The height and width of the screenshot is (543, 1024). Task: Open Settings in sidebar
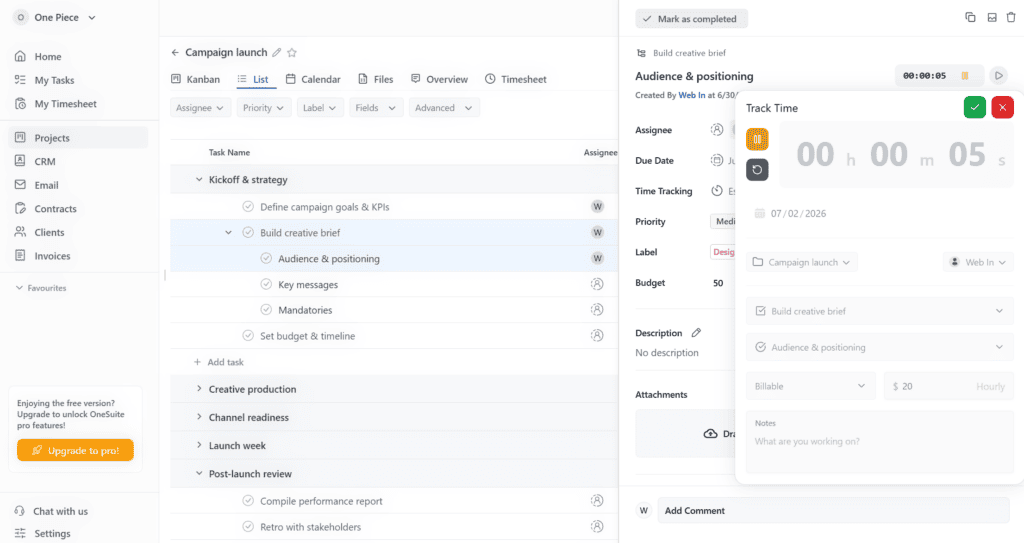pos(42,533)
